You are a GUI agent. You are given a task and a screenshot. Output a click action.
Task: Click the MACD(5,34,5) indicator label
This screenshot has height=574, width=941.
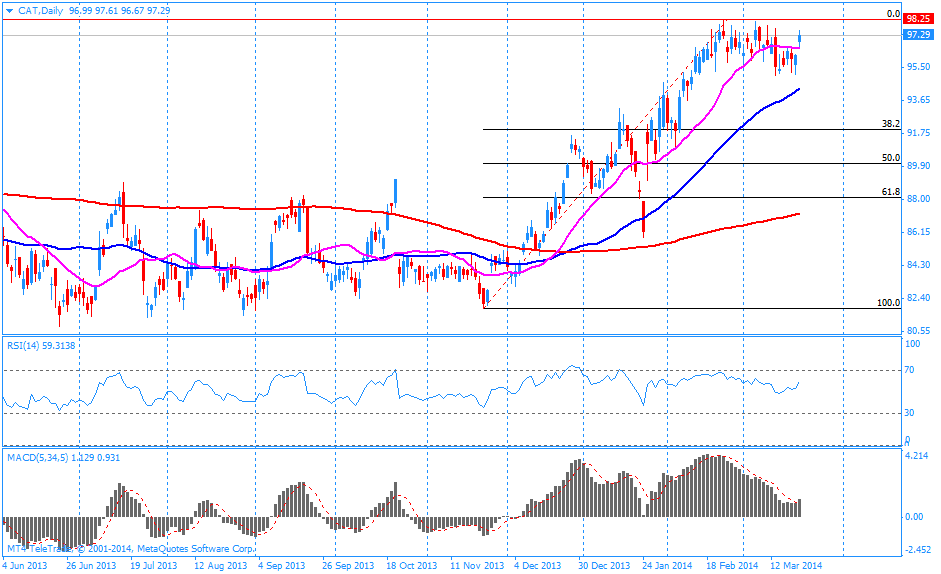coord(64,458)
